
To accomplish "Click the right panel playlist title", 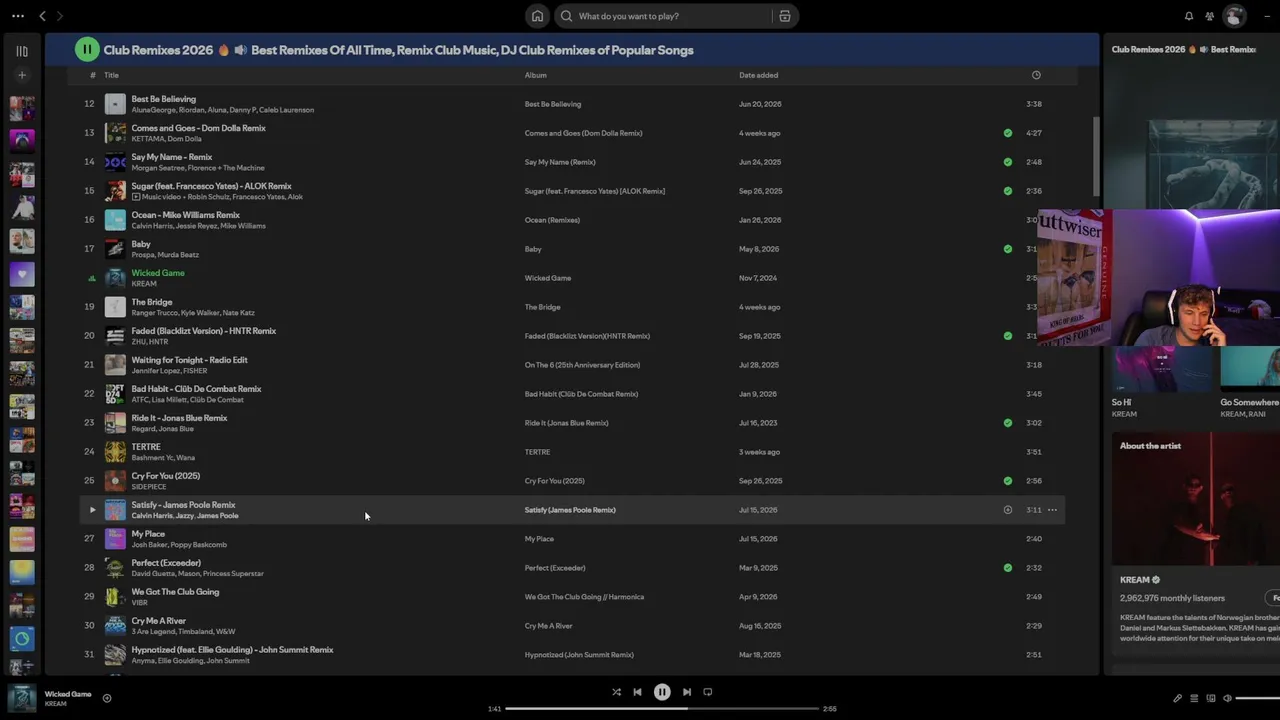I will pos(1184,49).
